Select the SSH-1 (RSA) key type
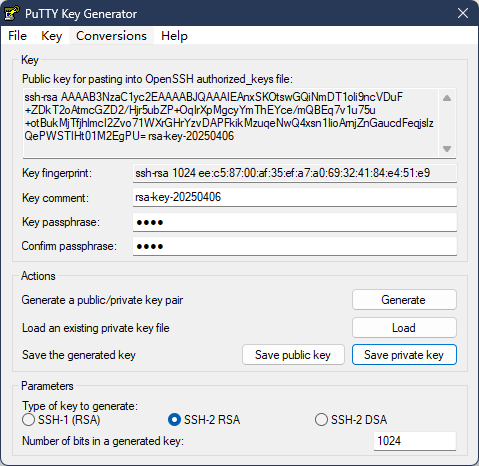 point(61,420)
